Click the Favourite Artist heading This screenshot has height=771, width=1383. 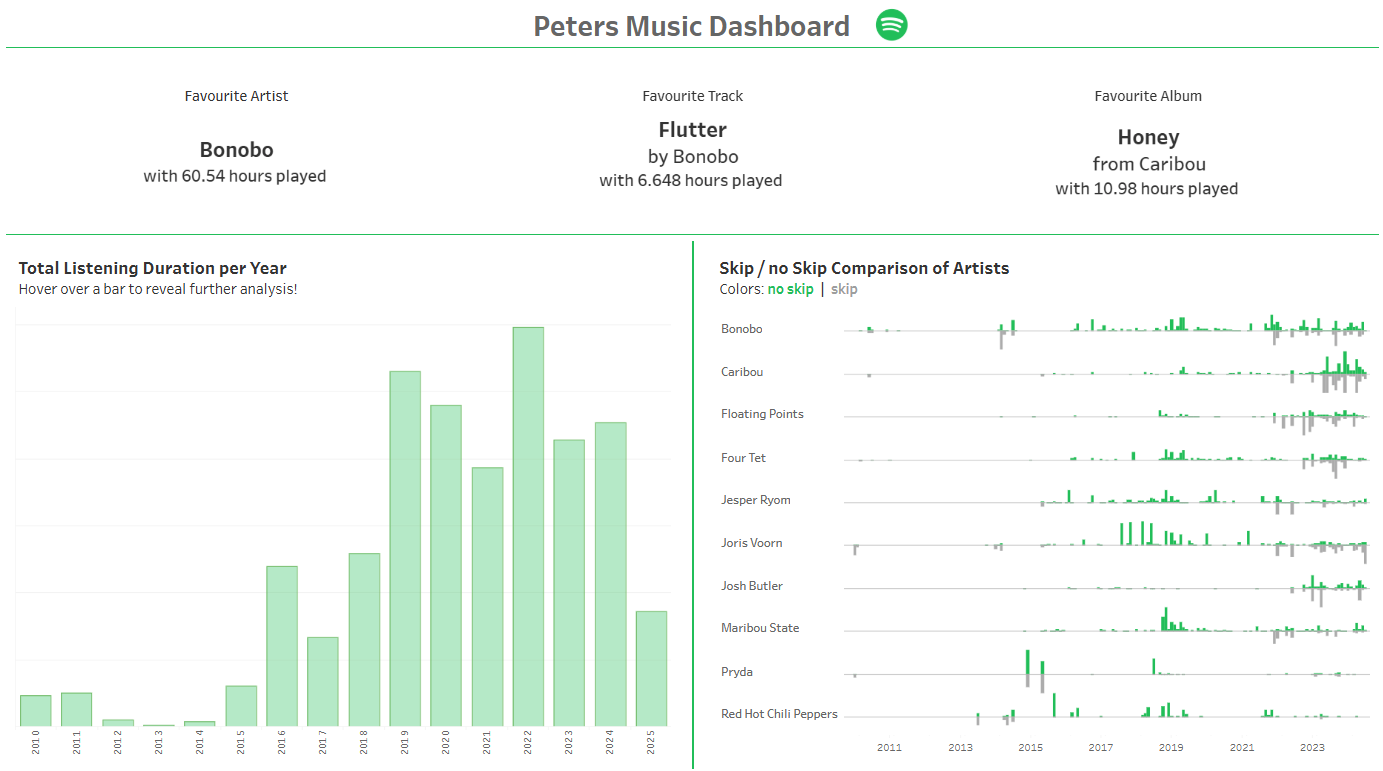pyautogui.click(x=236, y=96)
